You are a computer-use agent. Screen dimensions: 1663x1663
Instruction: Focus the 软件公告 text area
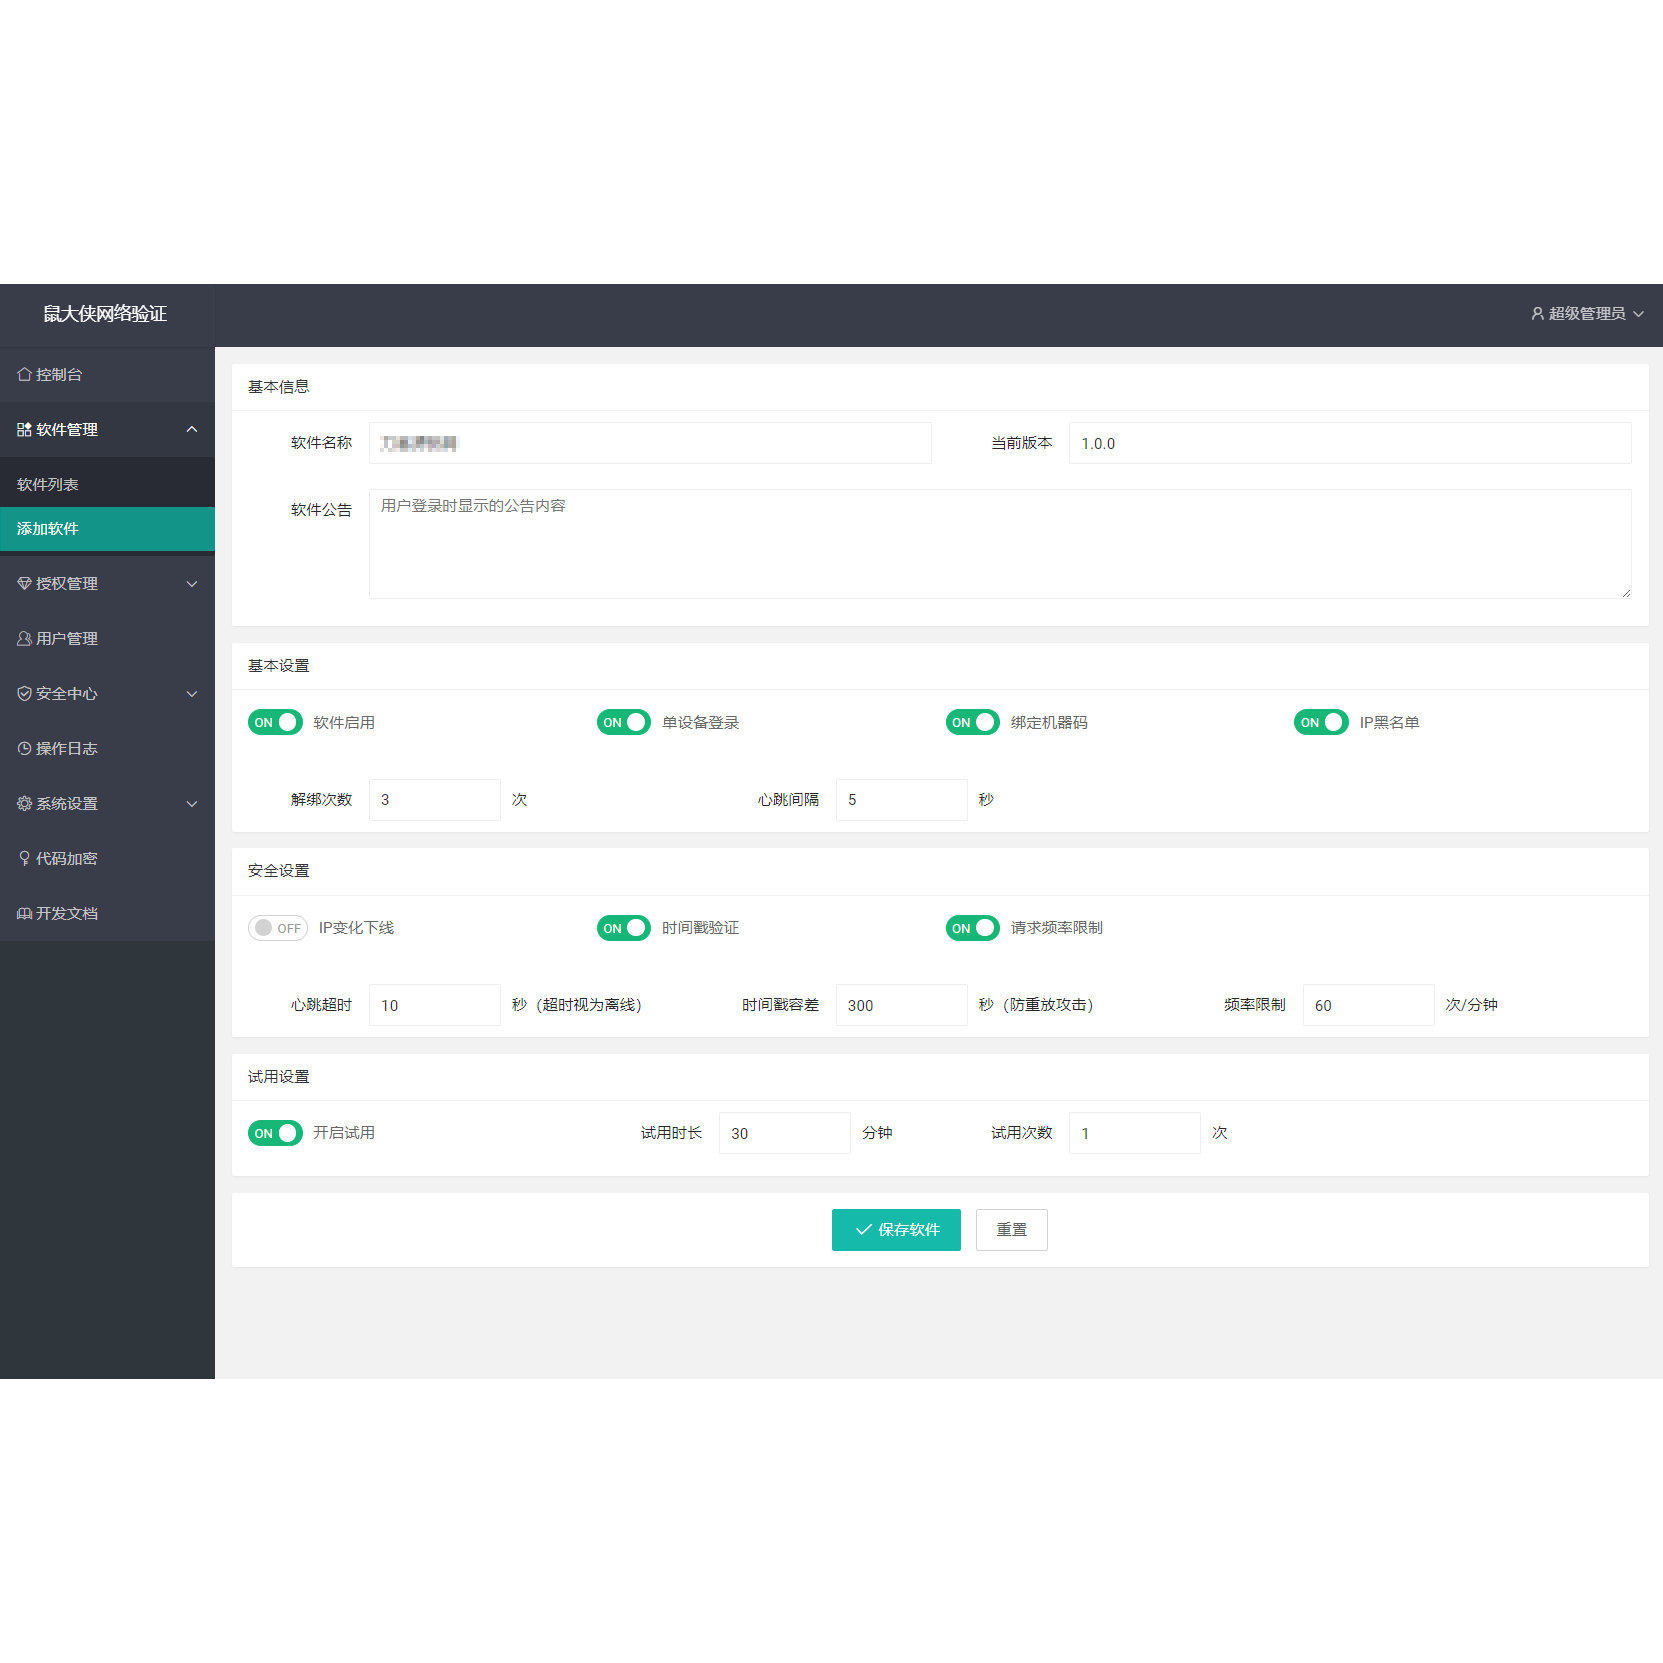[x=1000, y=544]
